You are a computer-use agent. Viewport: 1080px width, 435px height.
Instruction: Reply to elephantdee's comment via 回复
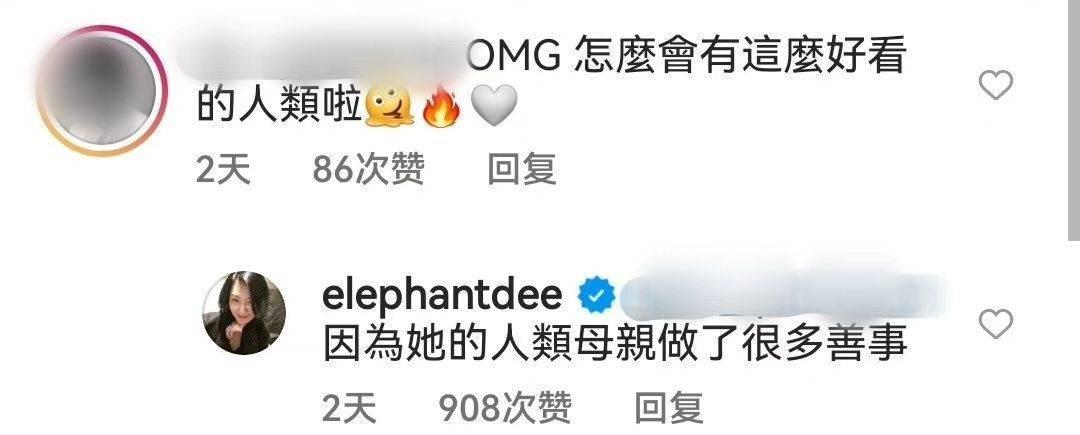[669, 407]
